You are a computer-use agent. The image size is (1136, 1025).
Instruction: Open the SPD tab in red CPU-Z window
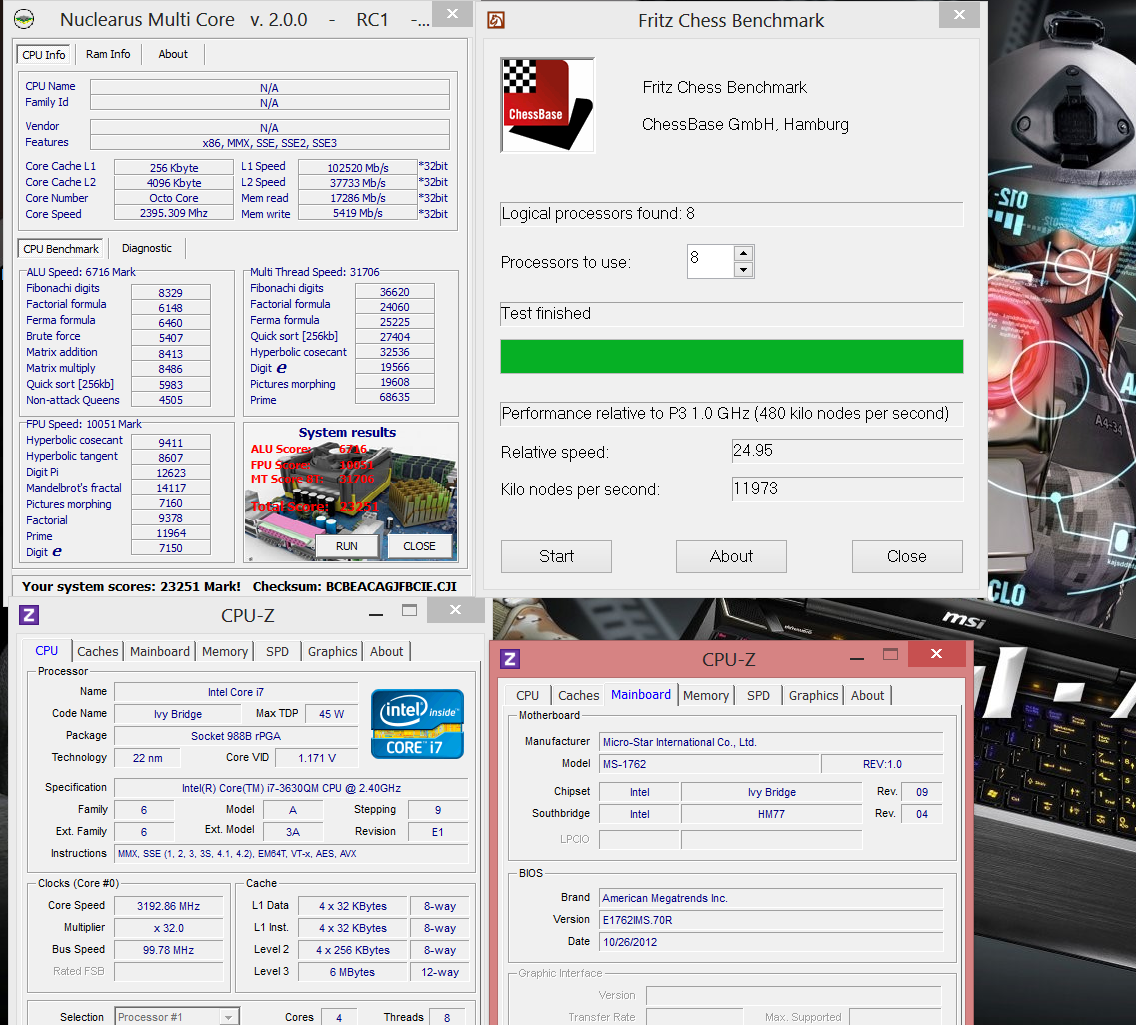[759, 695]
